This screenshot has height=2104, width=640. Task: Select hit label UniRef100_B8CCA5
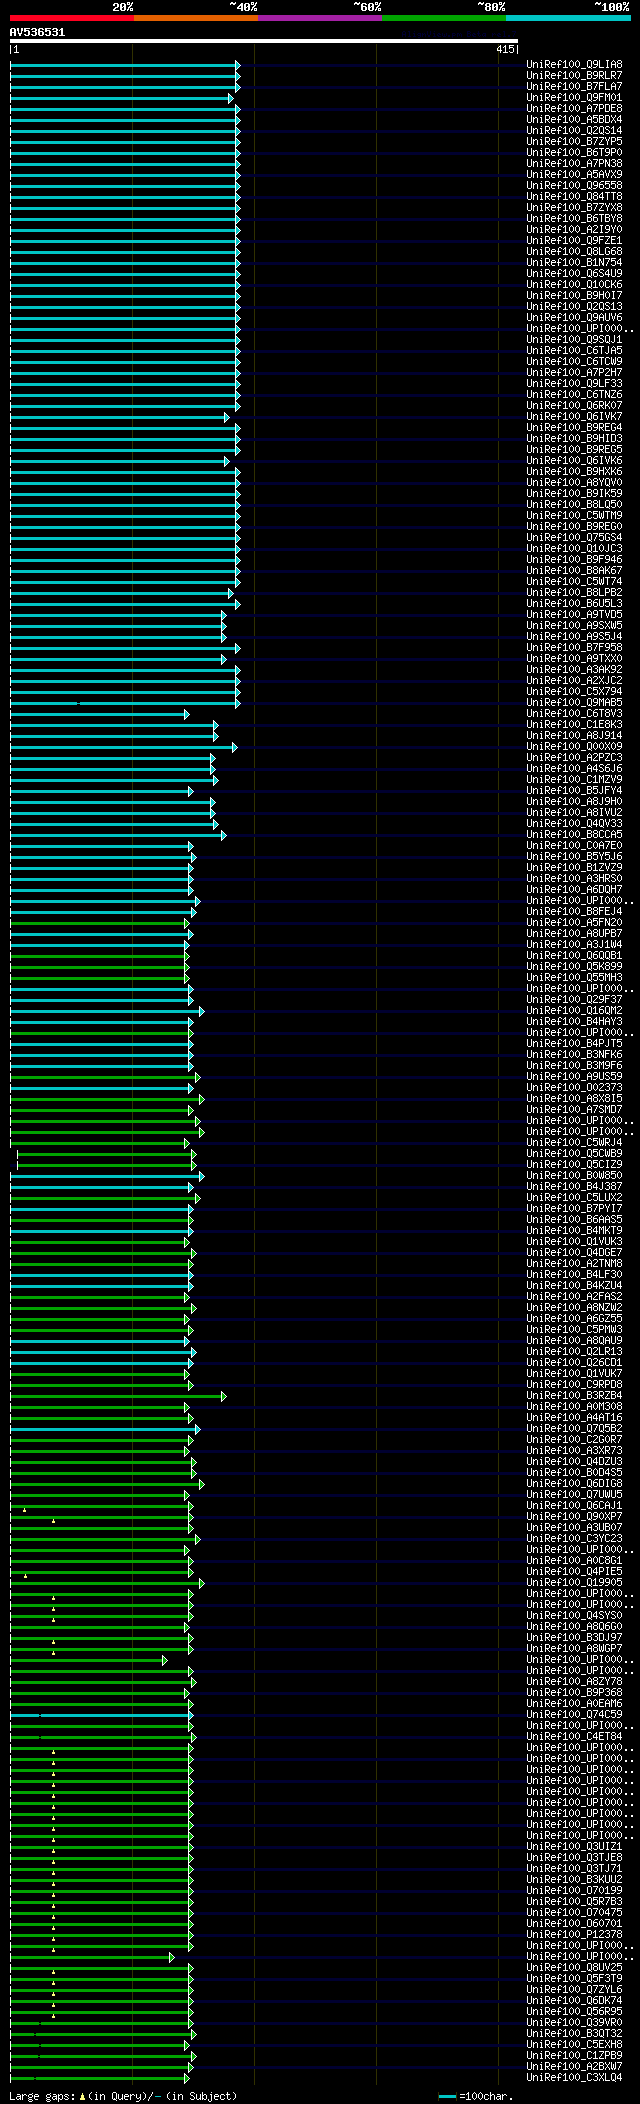tap(574, 835)
